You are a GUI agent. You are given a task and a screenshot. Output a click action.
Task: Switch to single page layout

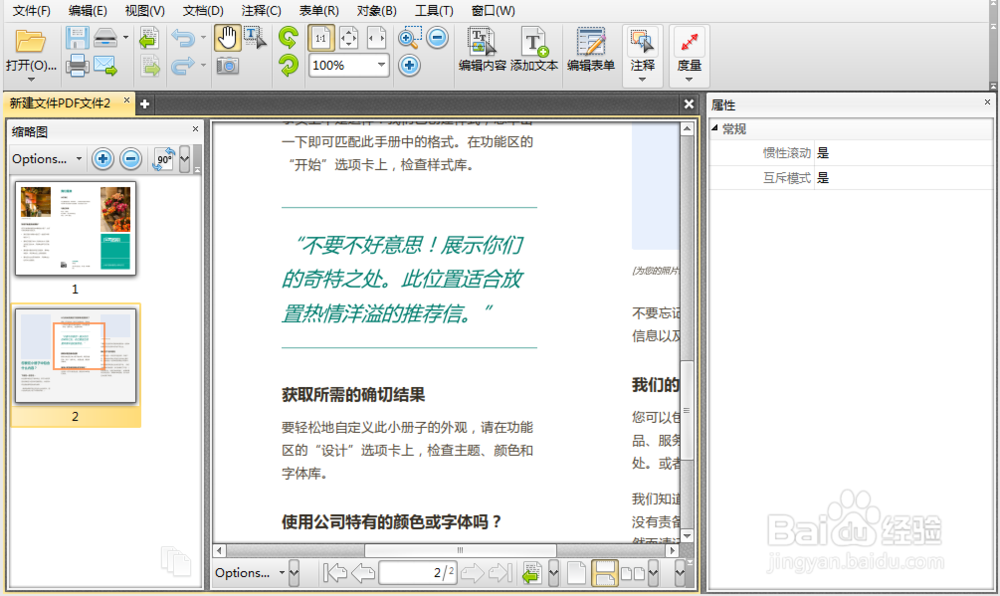(577, 572)
